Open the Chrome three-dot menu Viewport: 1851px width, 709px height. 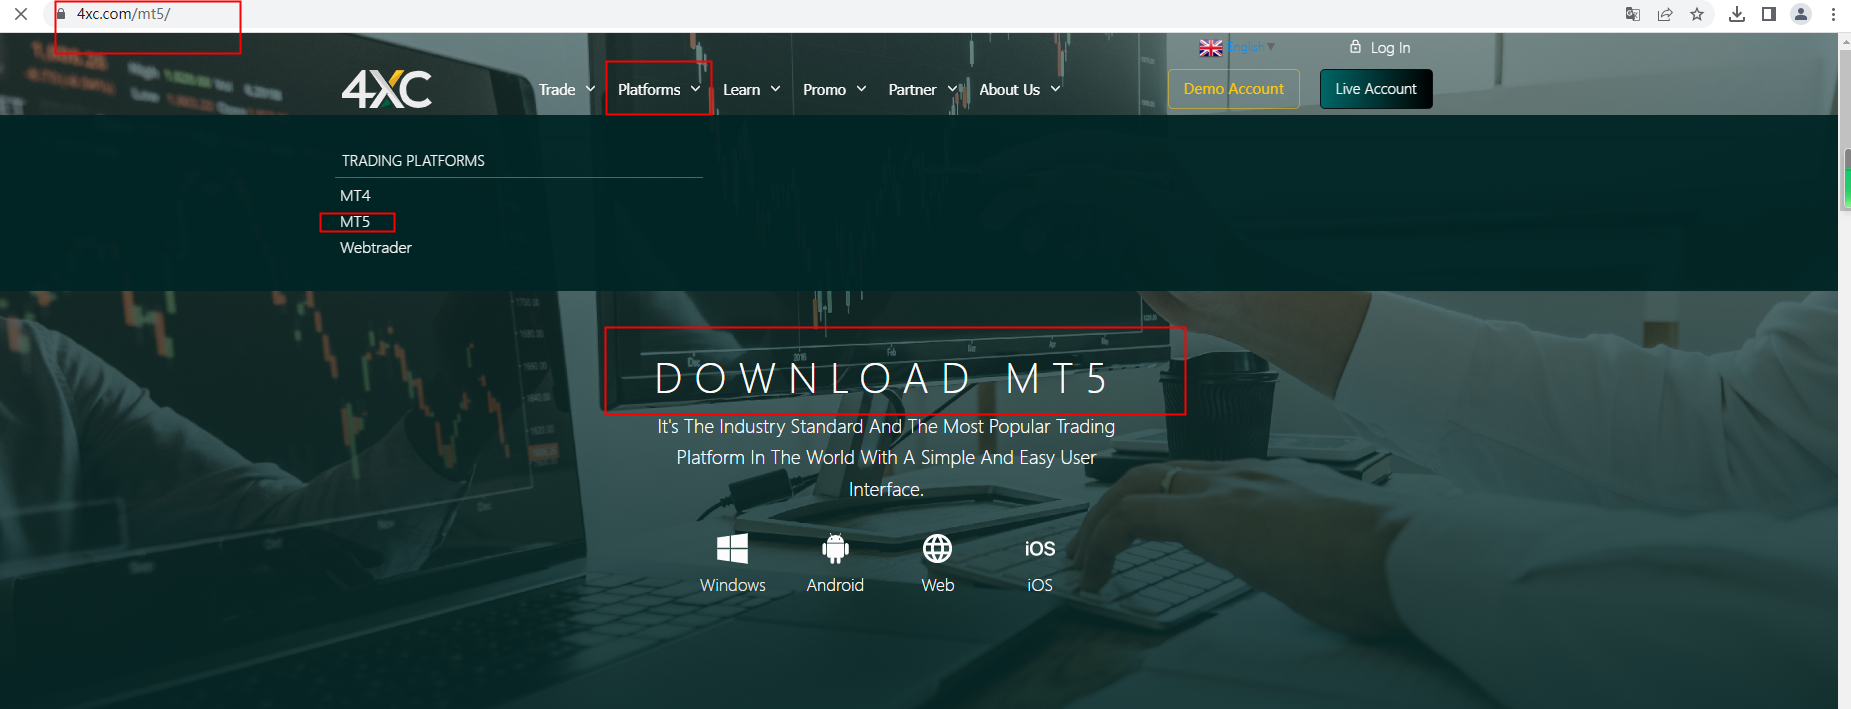click(1833, 14)
